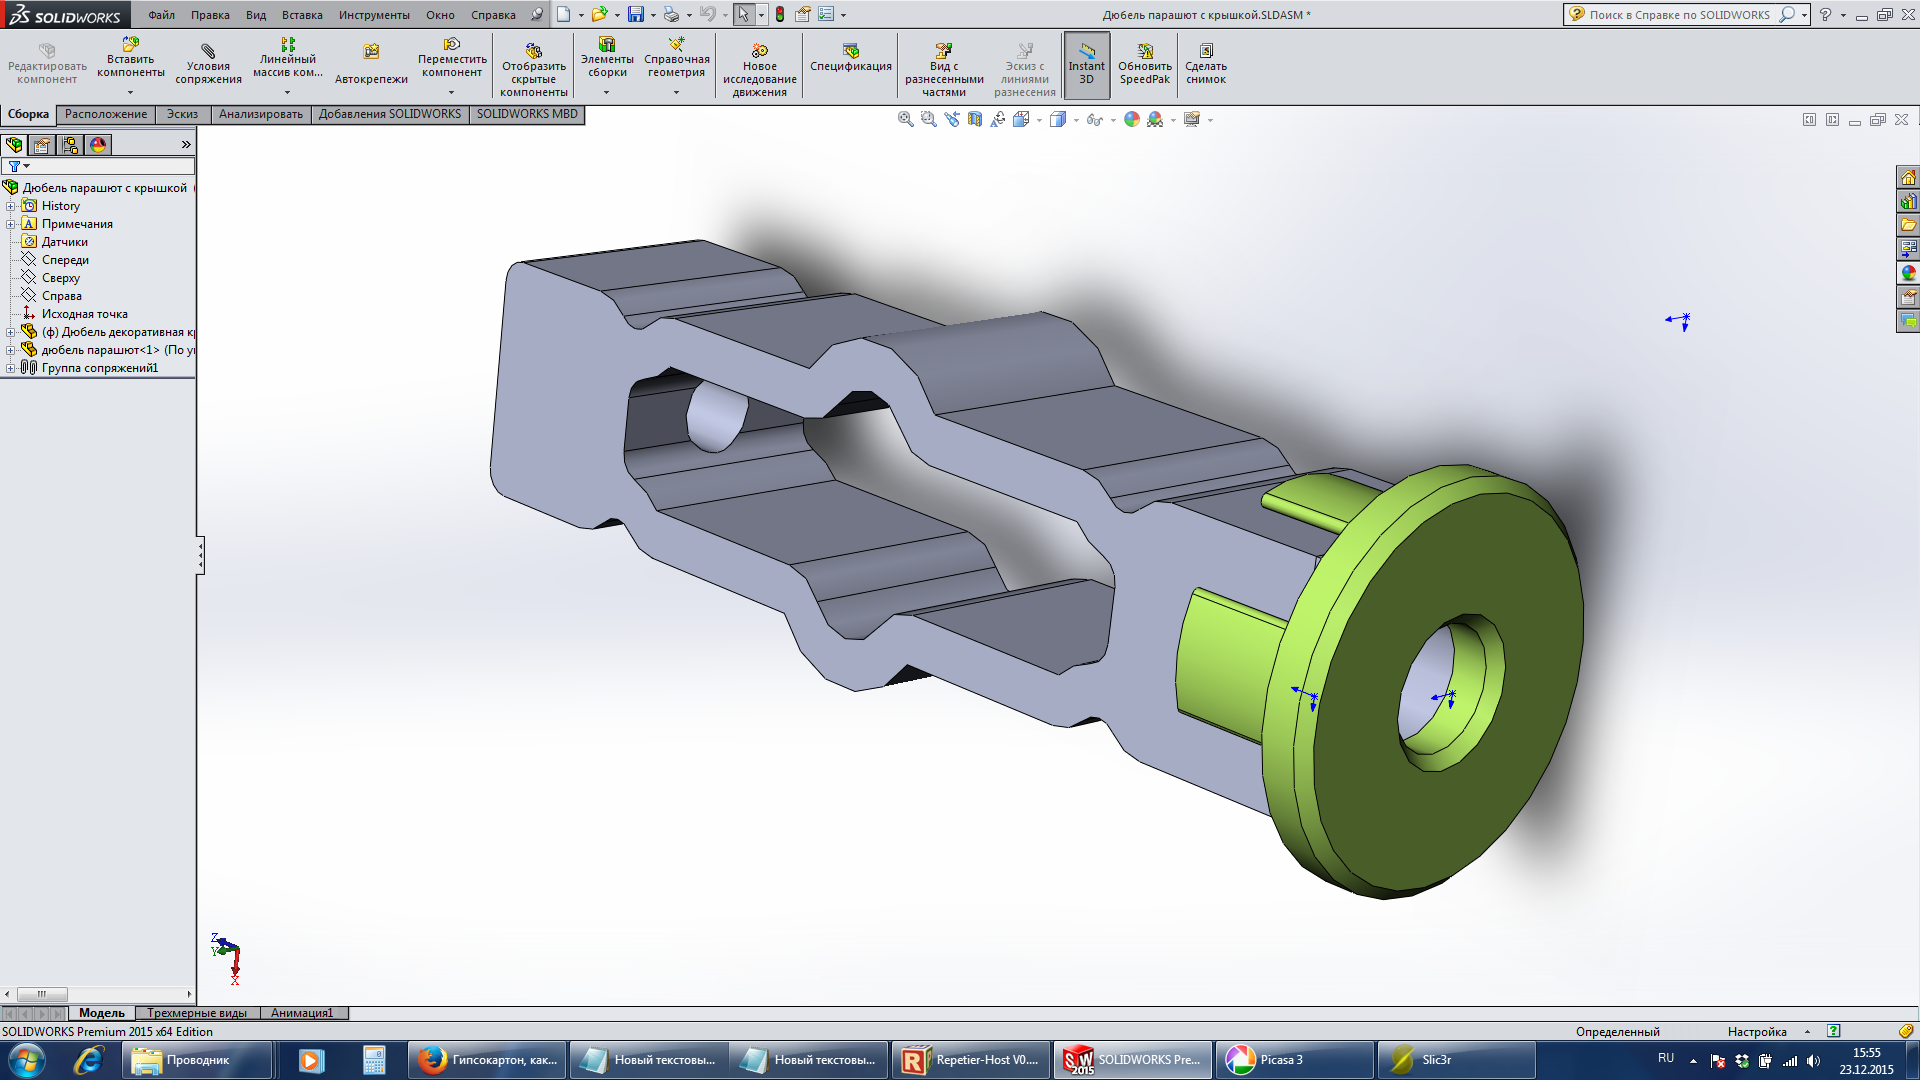
Task: Click Move Component (Переместить компонент) tool
Action: (452, 60)
